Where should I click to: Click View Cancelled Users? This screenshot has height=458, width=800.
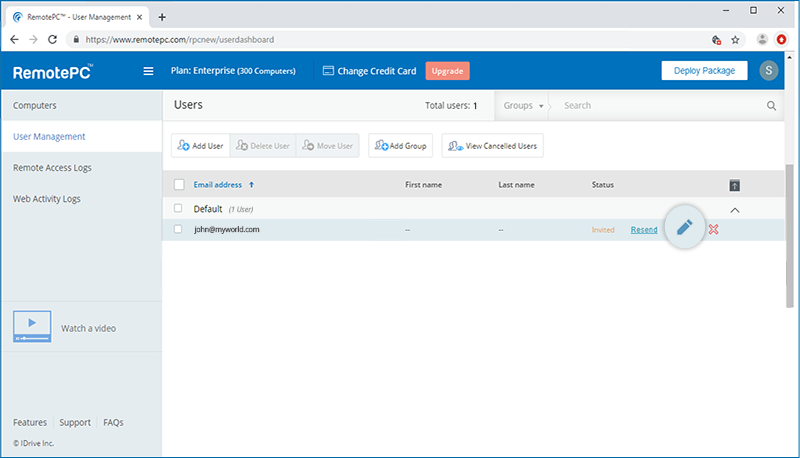[492, 146]
